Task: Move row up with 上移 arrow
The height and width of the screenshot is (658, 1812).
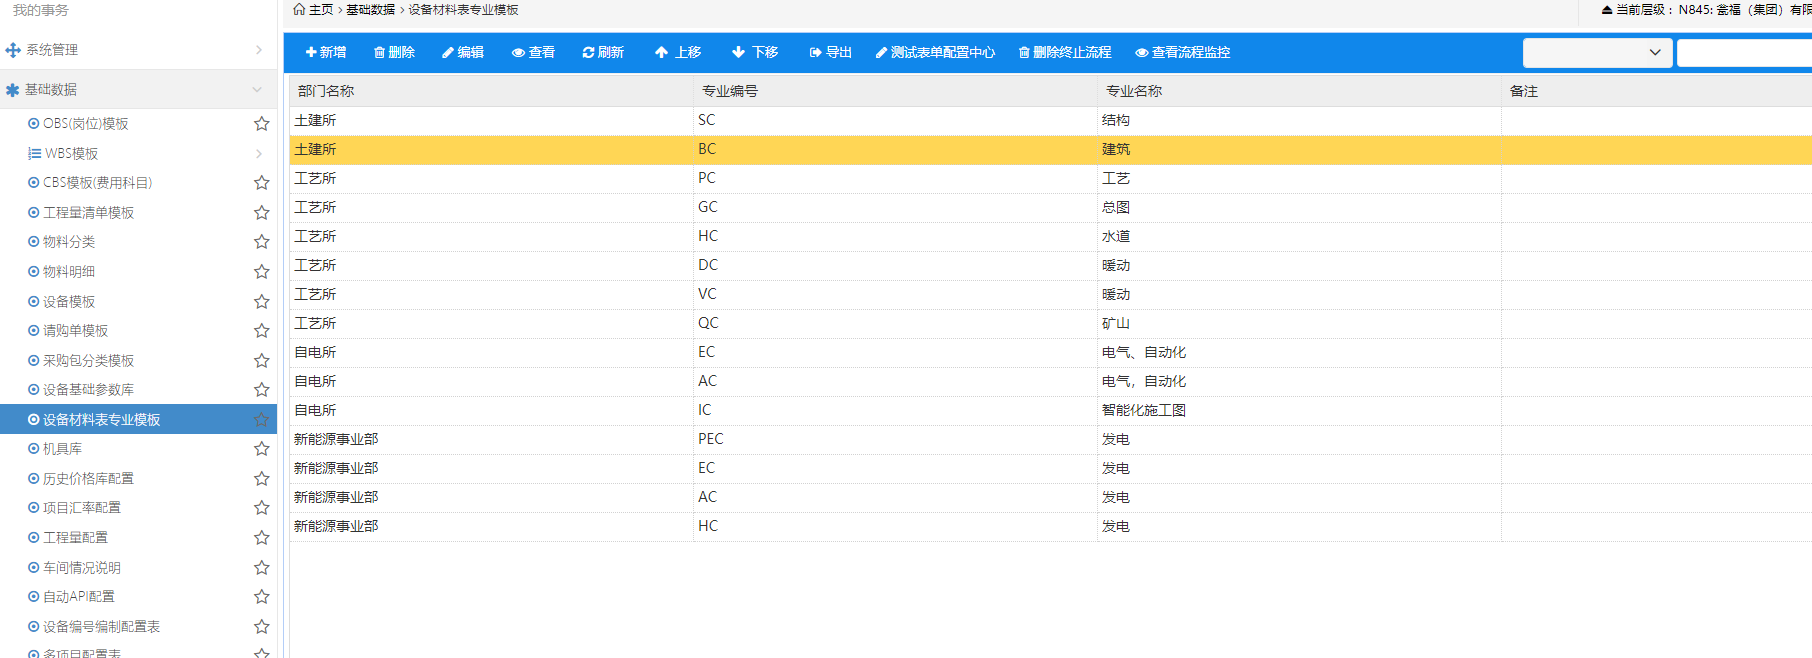Action: click(661, 53)
